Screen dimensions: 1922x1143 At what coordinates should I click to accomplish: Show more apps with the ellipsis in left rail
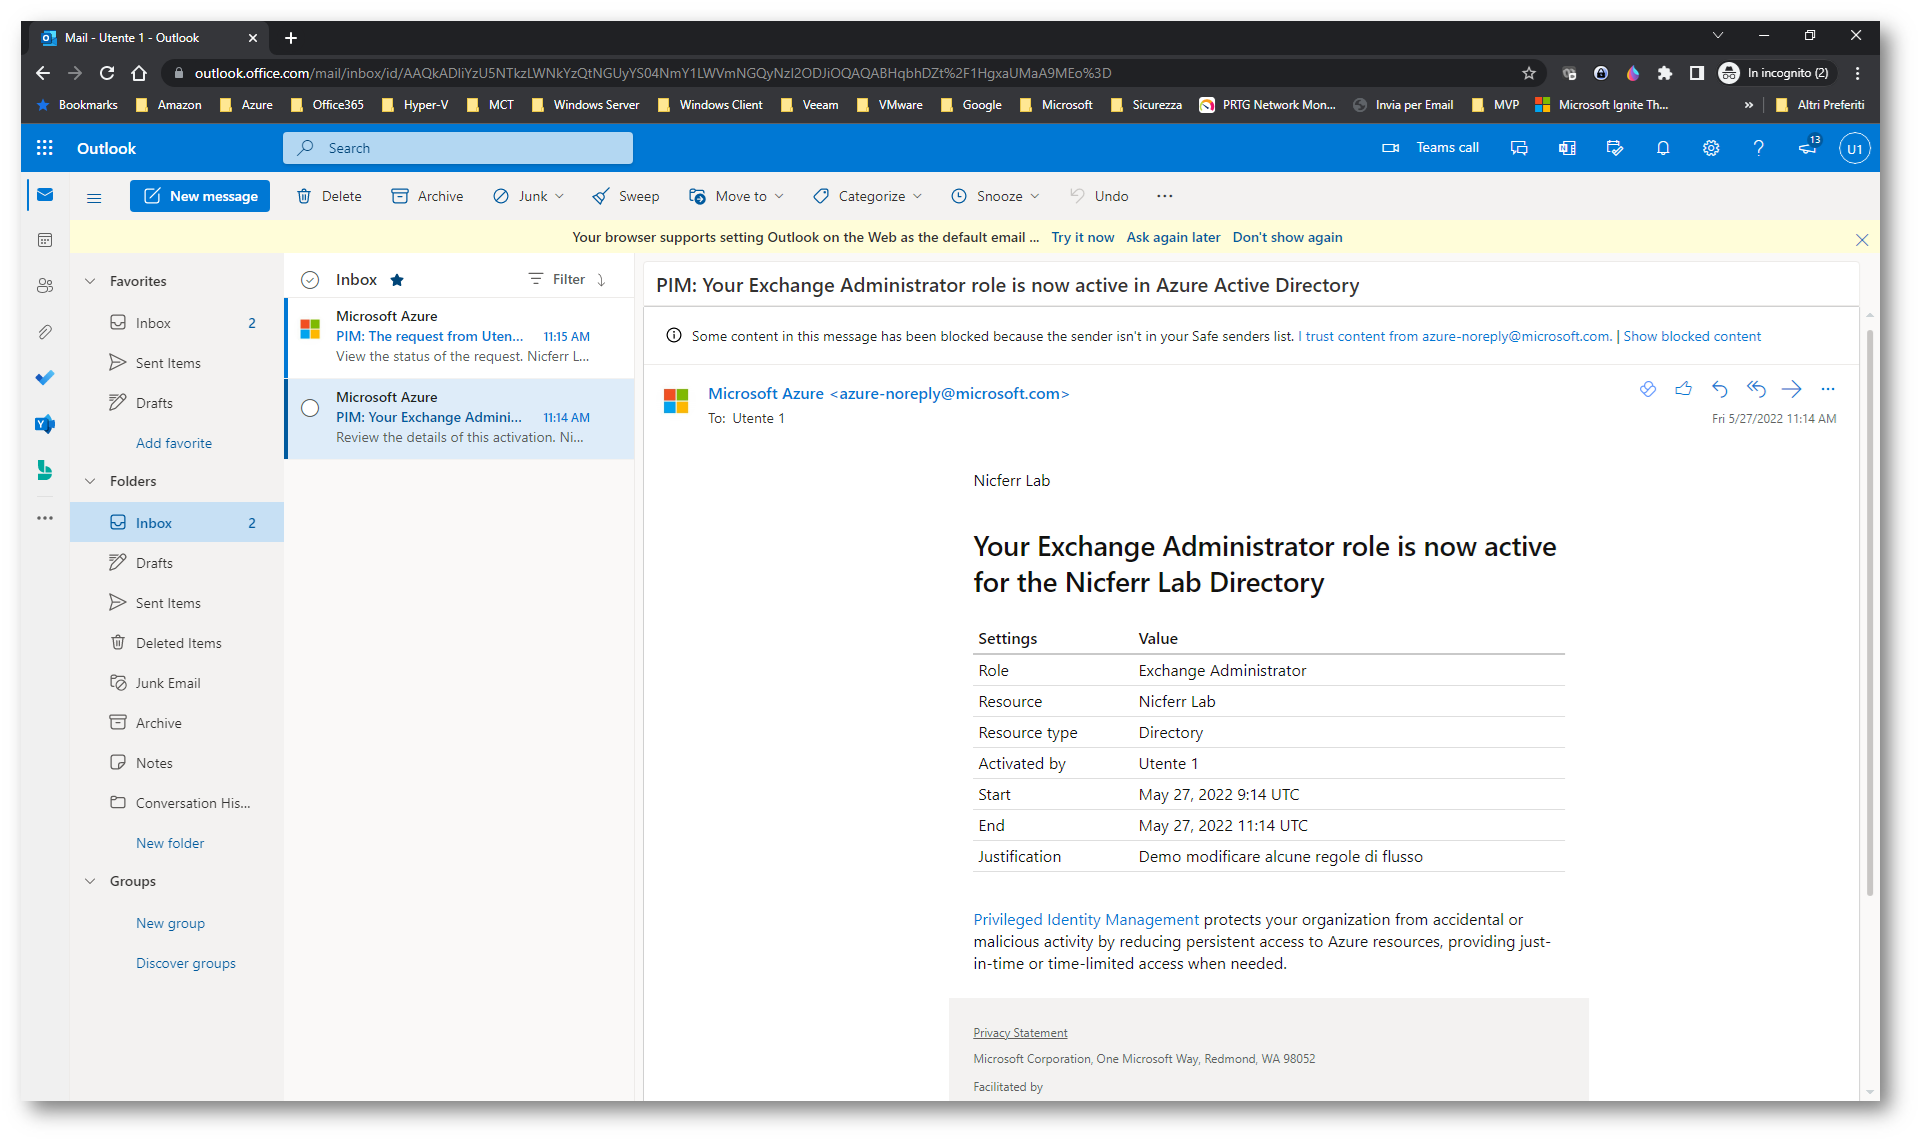pyautogui.click(x=45, y=518)
